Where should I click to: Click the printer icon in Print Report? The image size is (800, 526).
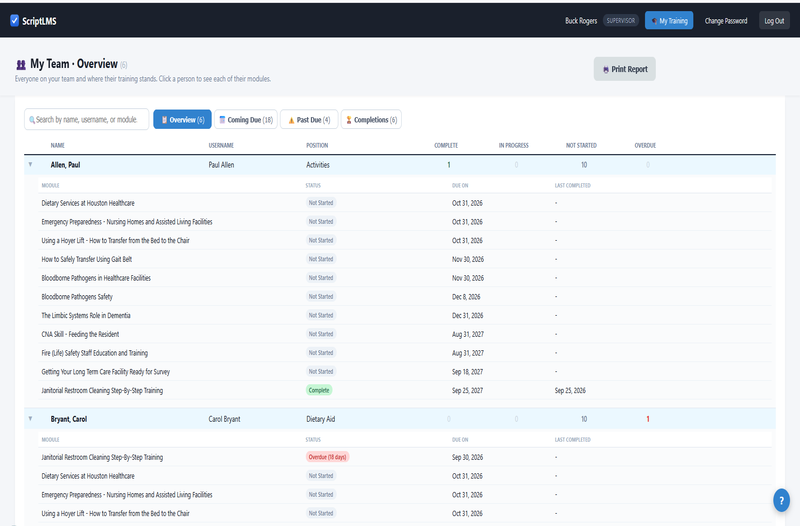[x=606, y=69]
